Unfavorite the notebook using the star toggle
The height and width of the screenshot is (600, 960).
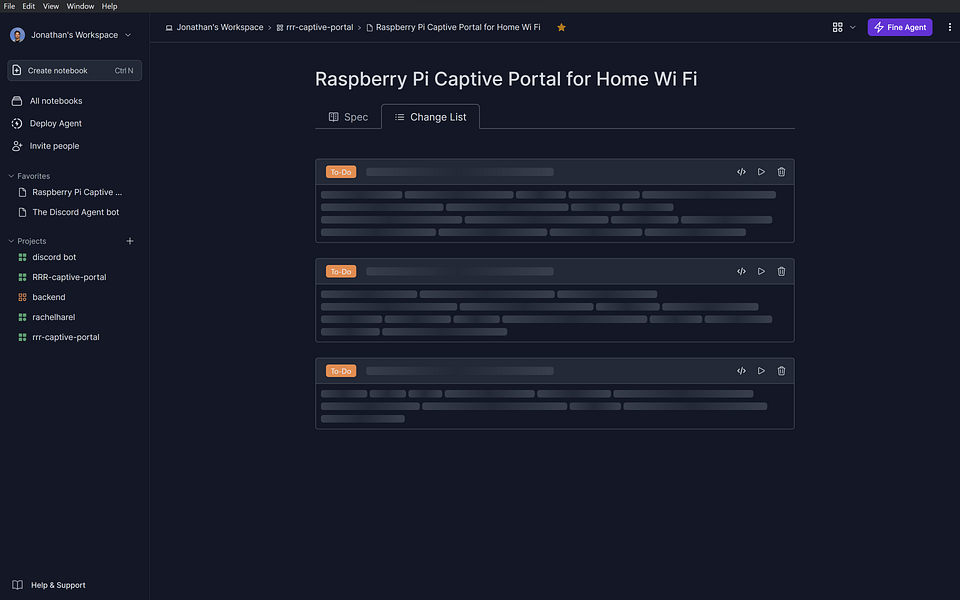click(x=561, y=27)
